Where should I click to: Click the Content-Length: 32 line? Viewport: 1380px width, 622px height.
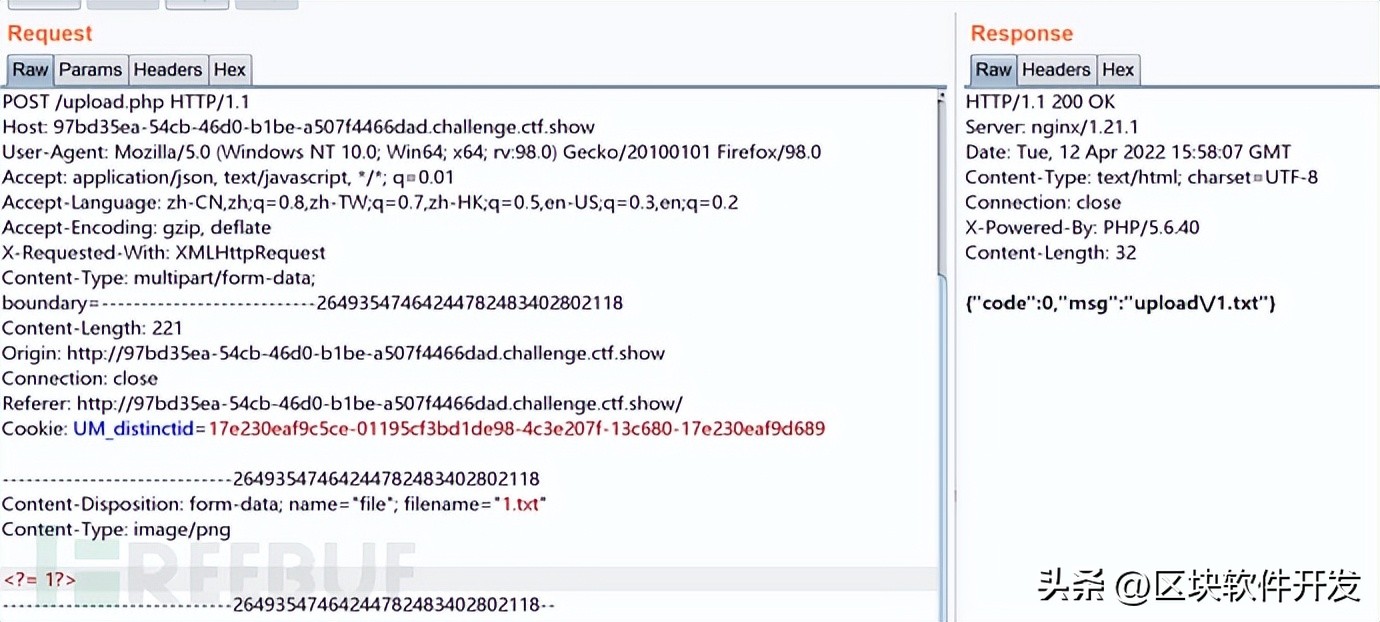1051,253
